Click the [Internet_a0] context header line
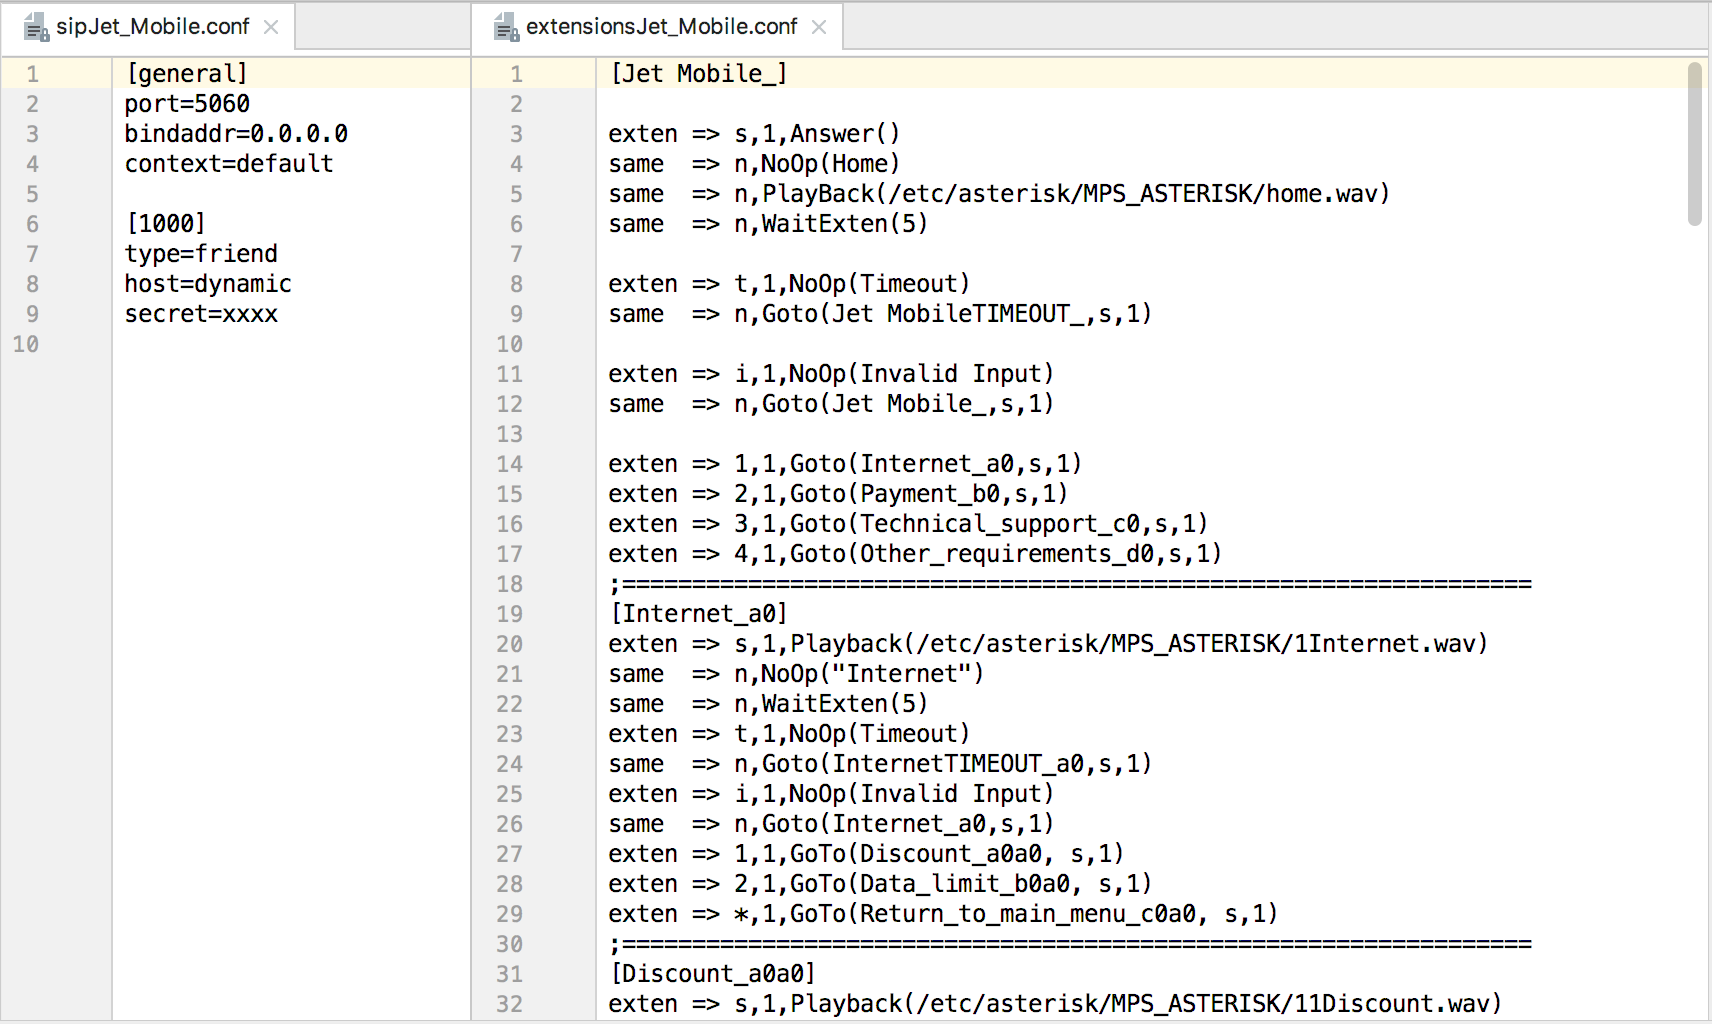 click(698, 614)
